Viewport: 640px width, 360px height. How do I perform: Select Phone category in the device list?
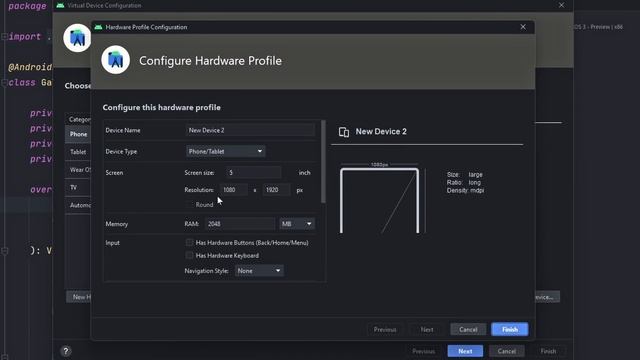78,134
